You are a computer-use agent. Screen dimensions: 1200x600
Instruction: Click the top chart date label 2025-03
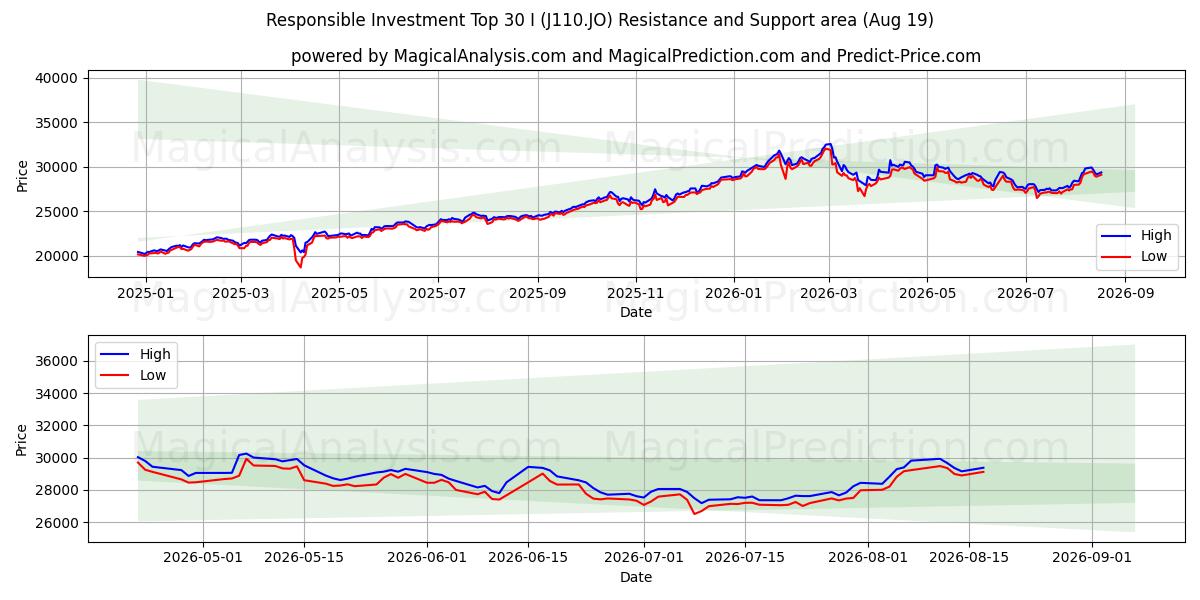(x=241, y=294)
